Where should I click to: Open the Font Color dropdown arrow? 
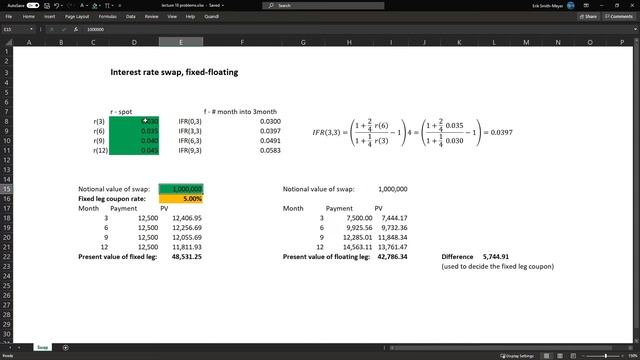[x=87, y=6]
